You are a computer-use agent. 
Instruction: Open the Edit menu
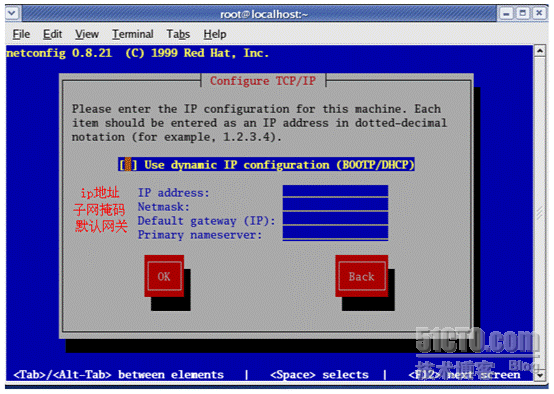point(52,34)
